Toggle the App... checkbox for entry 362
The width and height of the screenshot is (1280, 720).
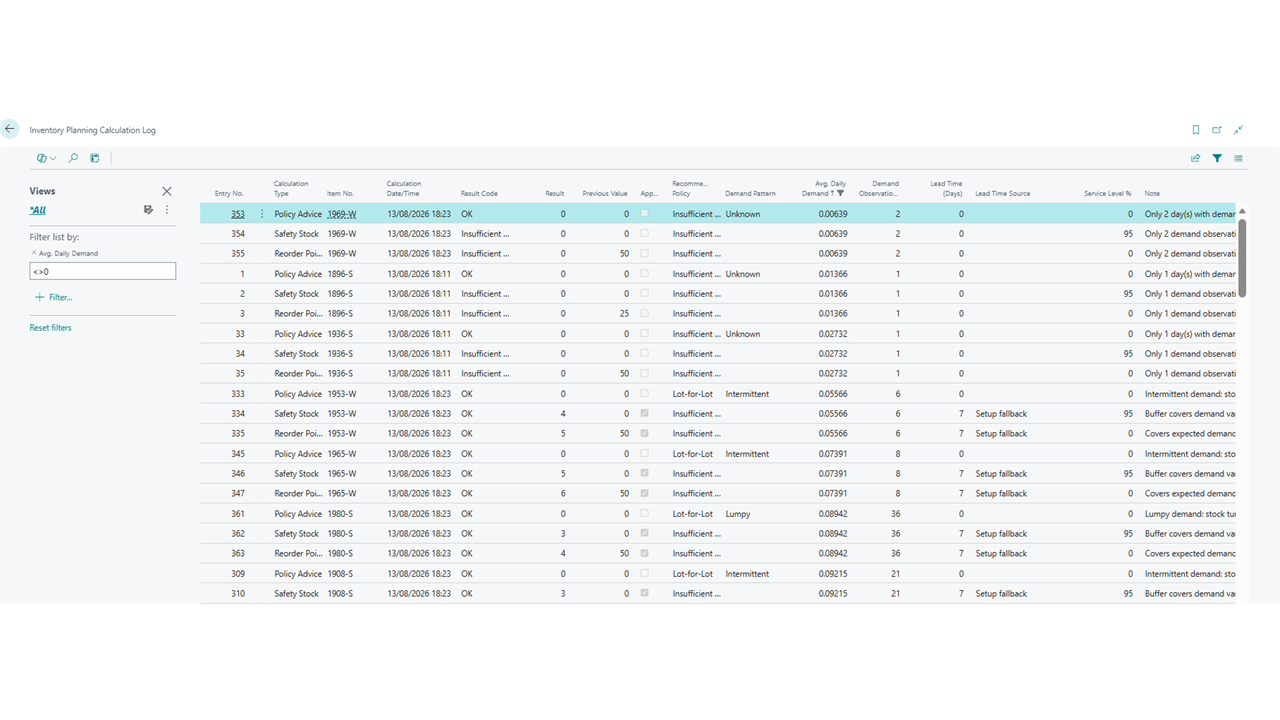click(x=645, y=534)
